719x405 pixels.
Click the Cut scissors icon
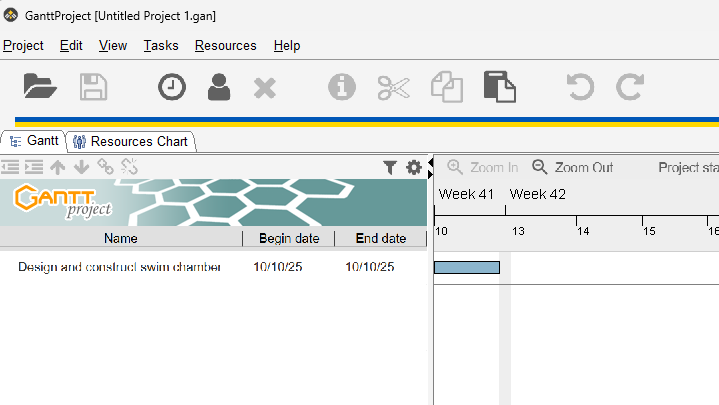pos(394,87)
